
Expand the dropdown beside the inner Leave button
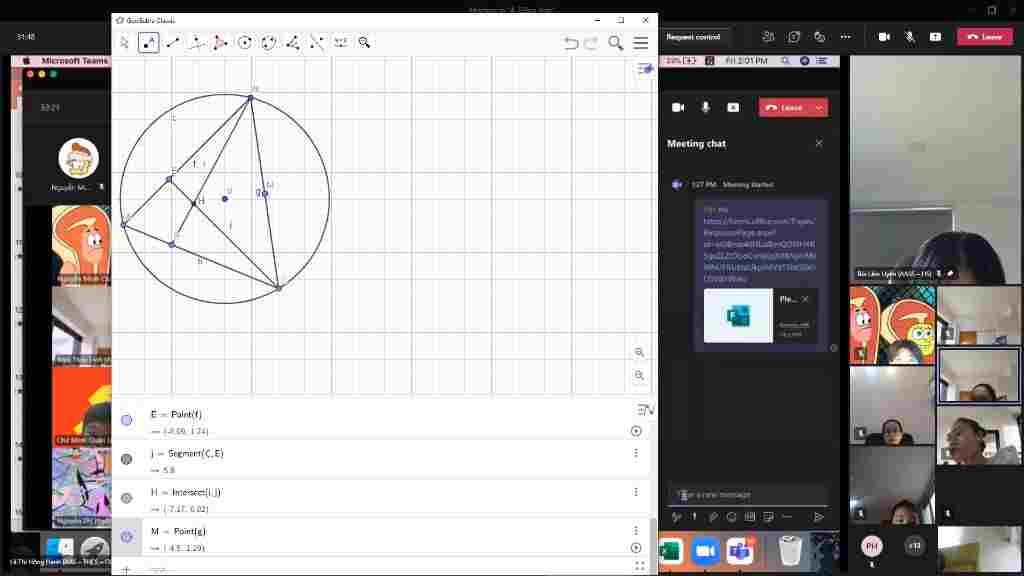[x=819, y=108]
